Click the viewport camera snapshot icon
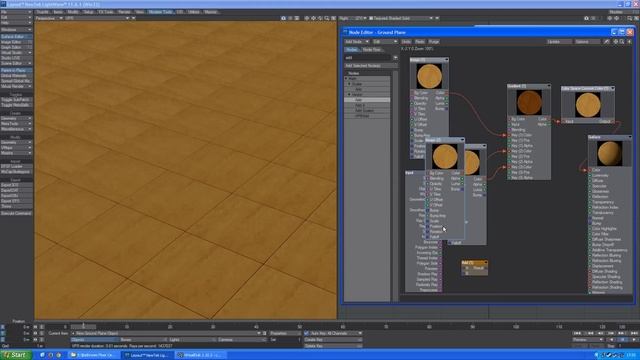The image size is (640, 360). pyautogui.click(x=283, y=18)
